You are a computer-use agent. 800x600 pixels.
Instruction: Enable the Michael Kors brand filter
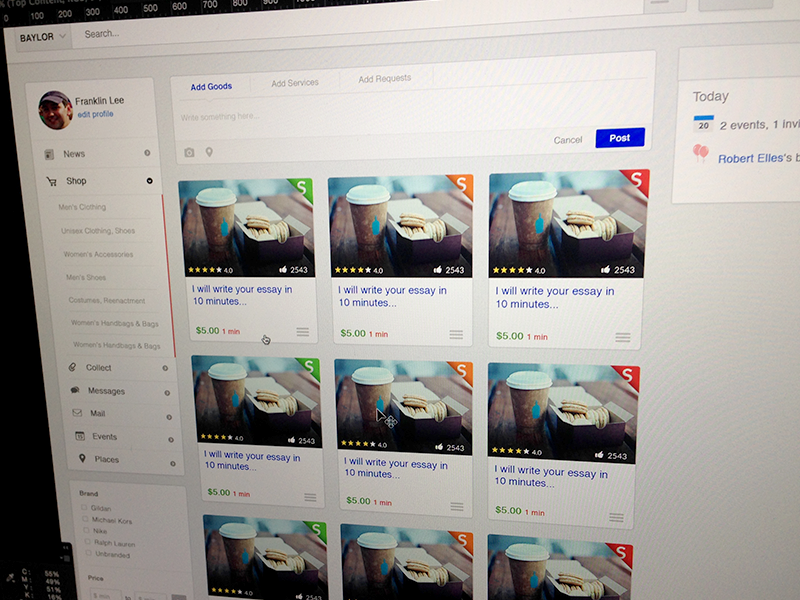point(86,518)
